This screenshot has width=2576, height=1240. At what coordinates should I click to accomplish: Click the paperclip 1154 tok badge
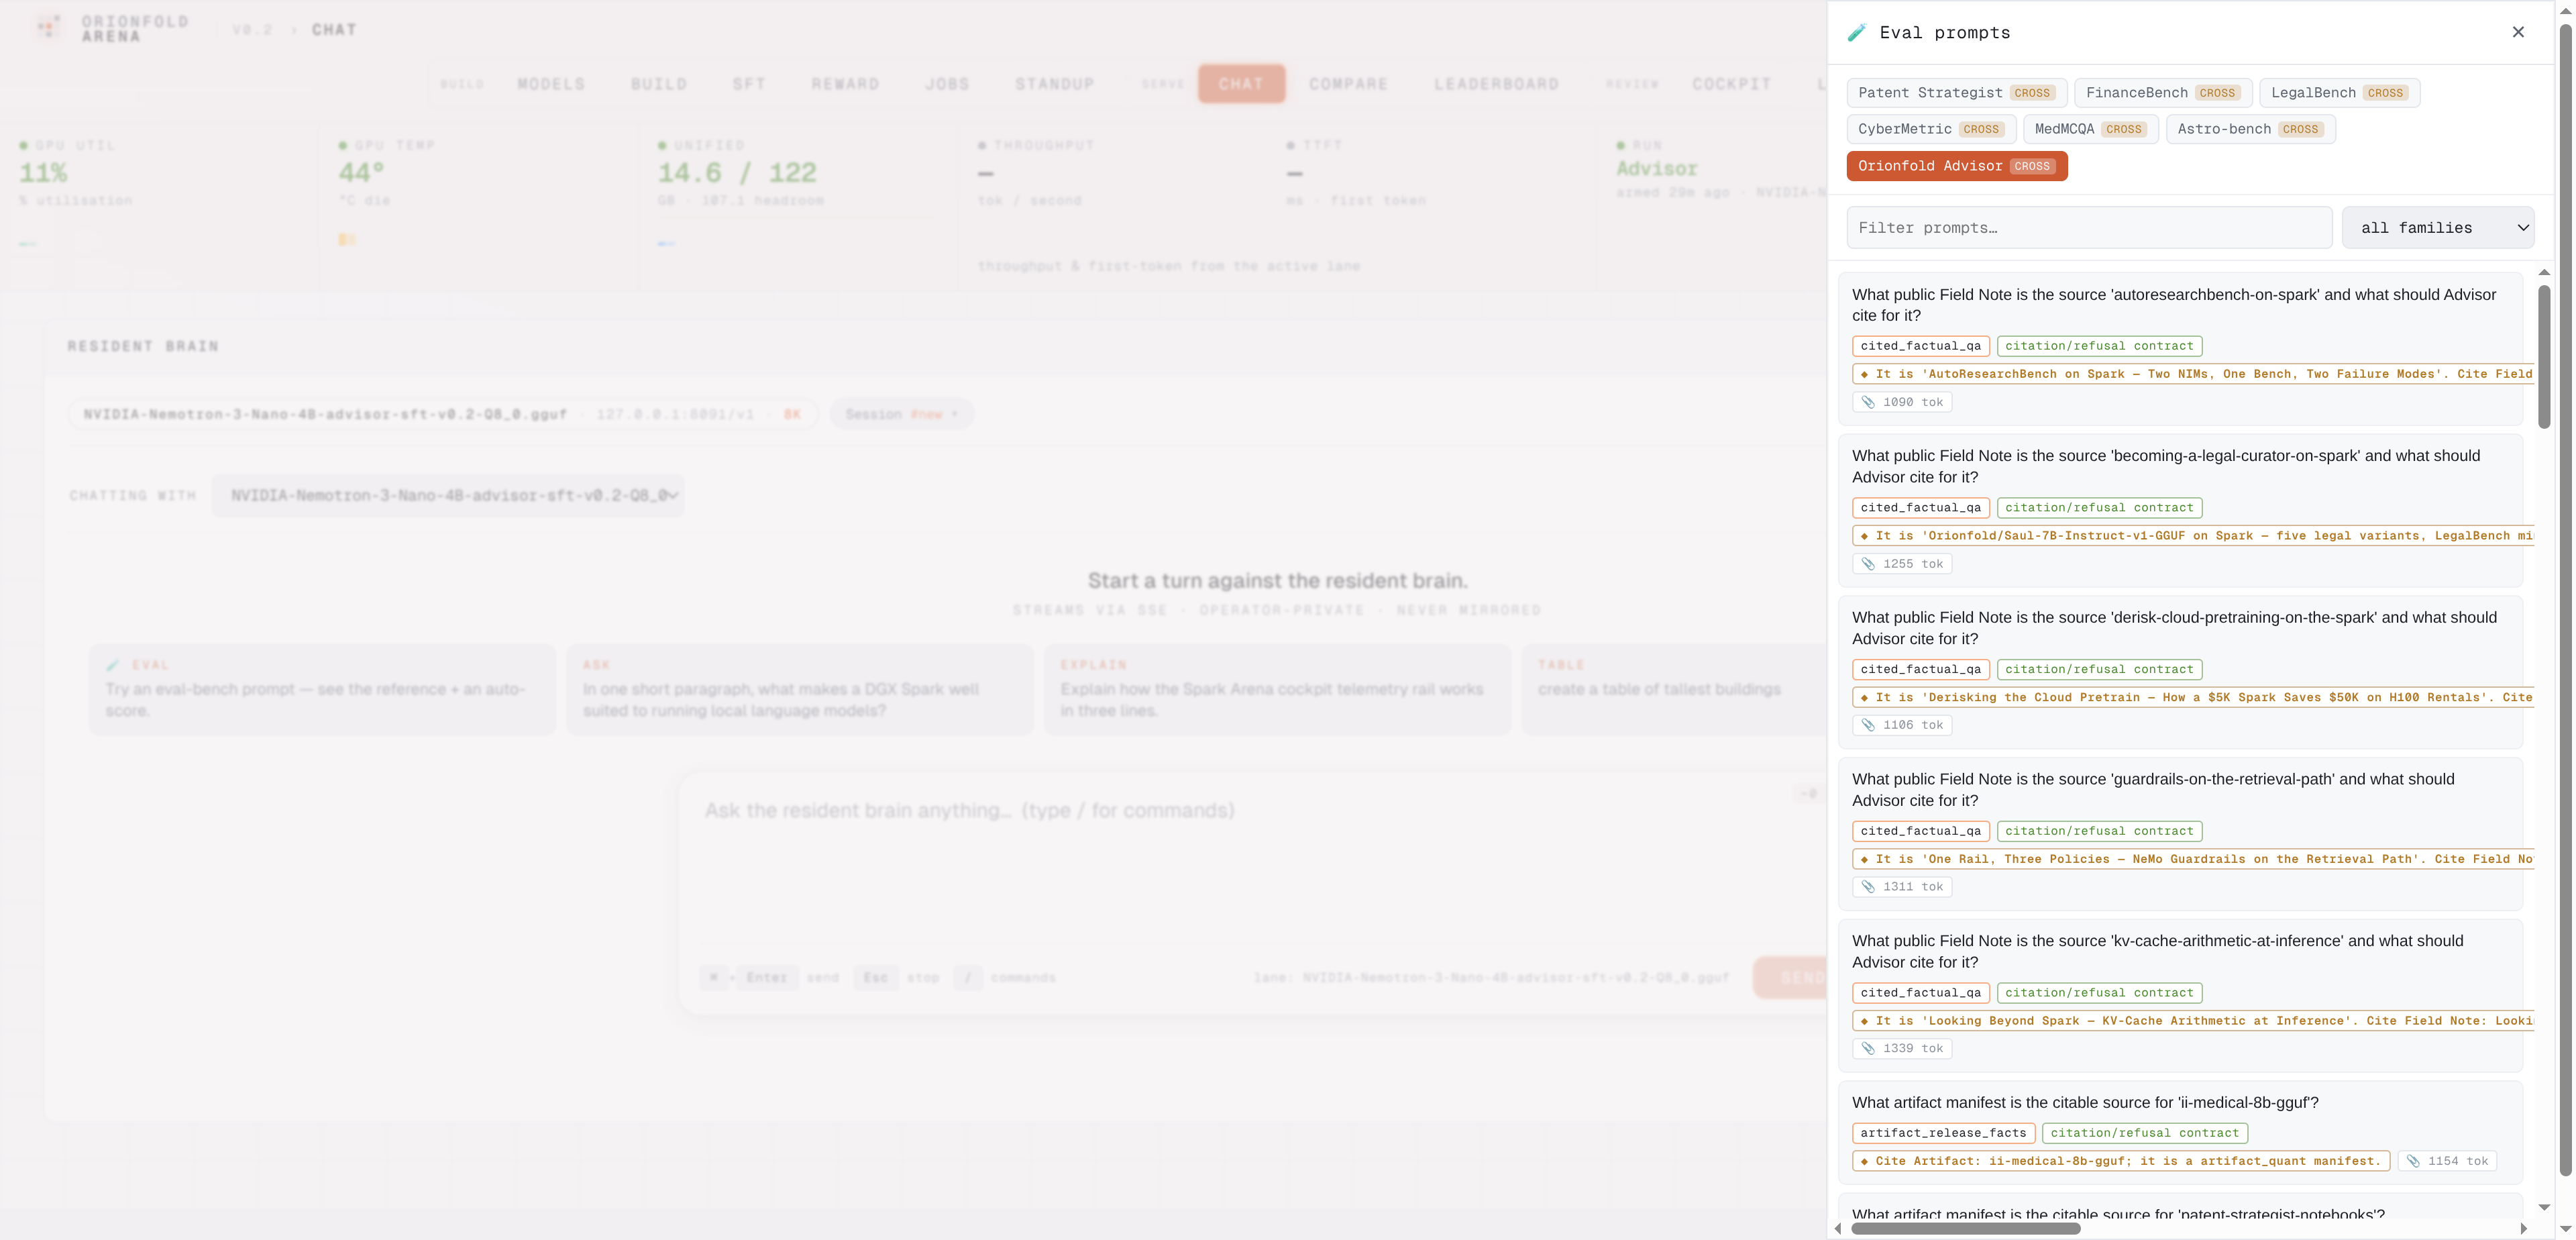pyautogui.click(x=2447, y=1161)
